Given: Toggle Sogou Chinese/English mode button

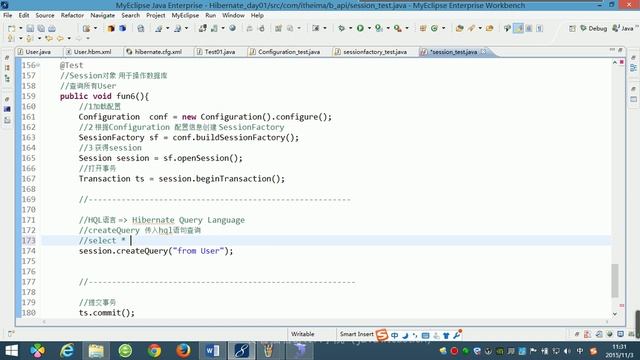Looking at the screenshot, I should [394, 335].
